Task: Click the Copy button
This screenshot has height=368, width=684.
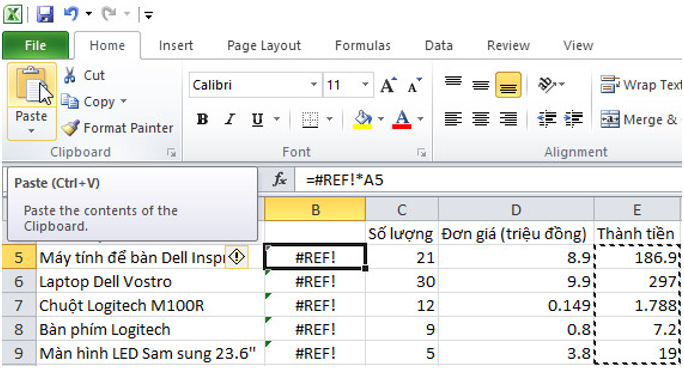Action: click(89, 102)
